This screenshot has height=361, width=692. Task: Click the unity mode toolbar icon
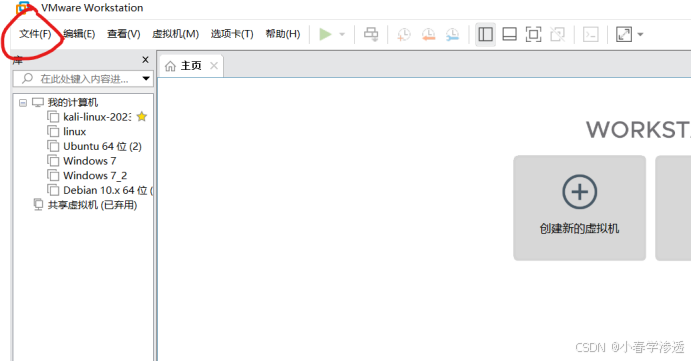[x=557, y=34]
